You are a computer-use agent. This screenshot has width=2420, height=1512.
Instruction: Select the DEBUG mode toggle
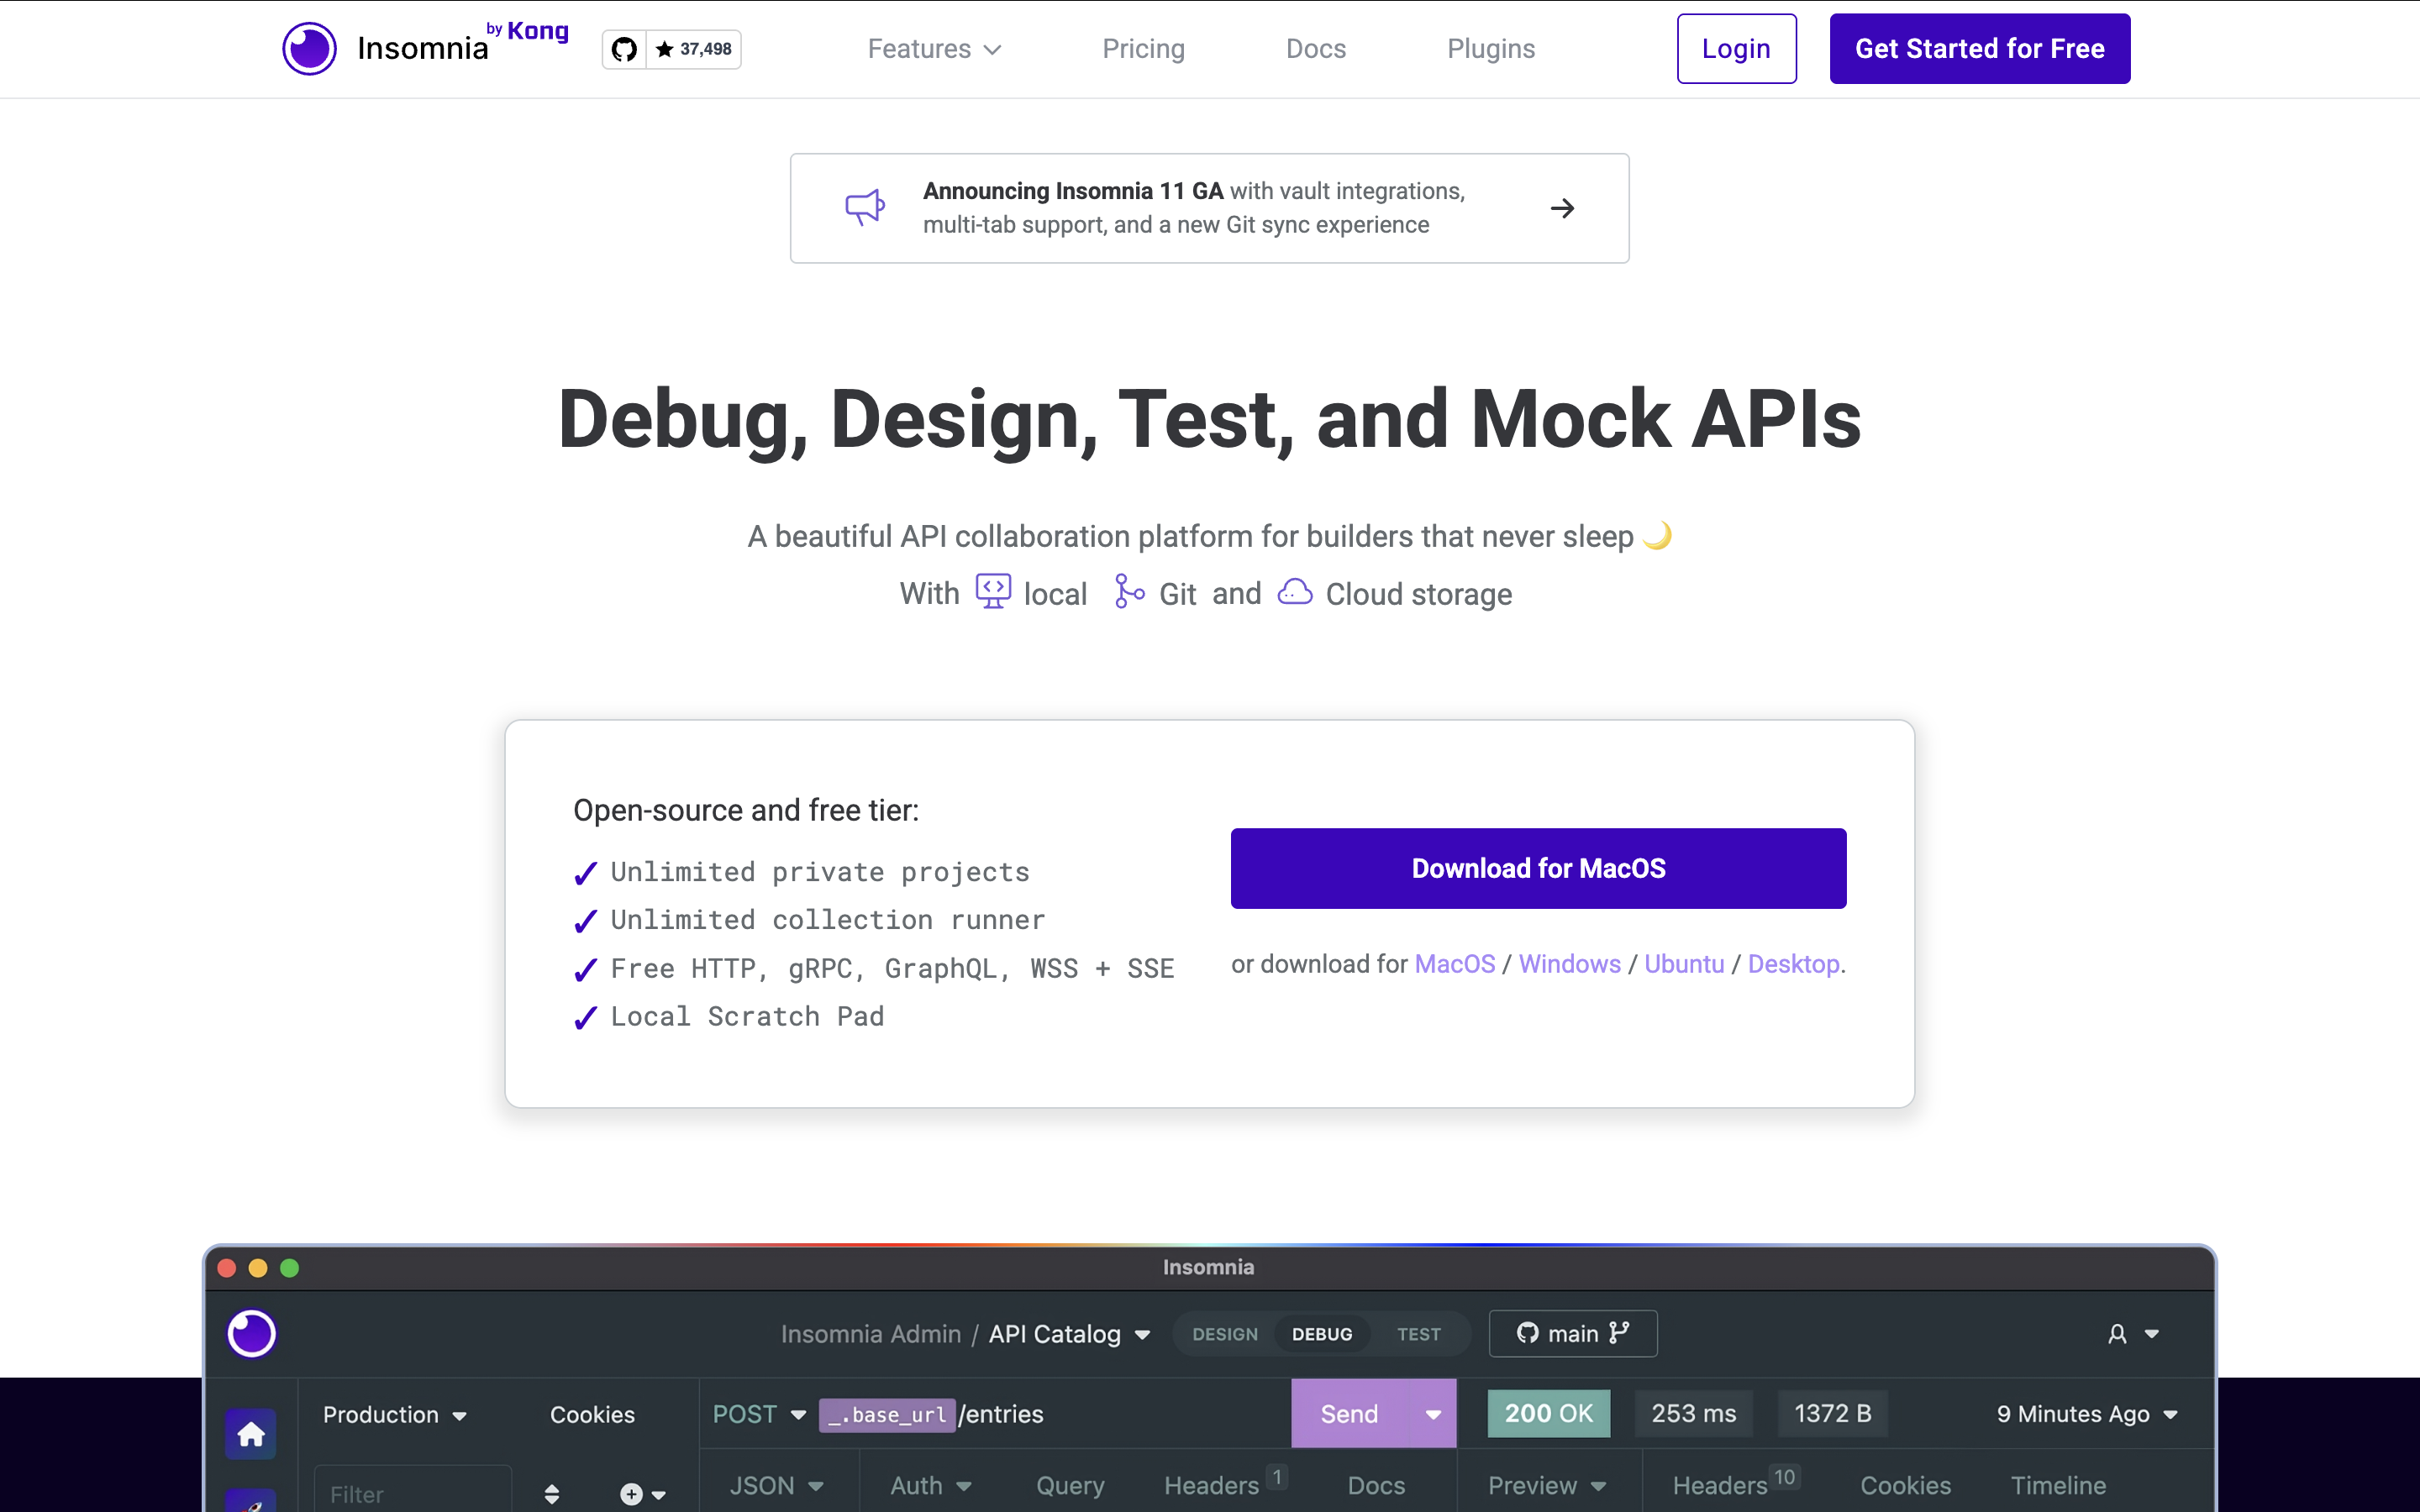[x=1321, y=1334]
